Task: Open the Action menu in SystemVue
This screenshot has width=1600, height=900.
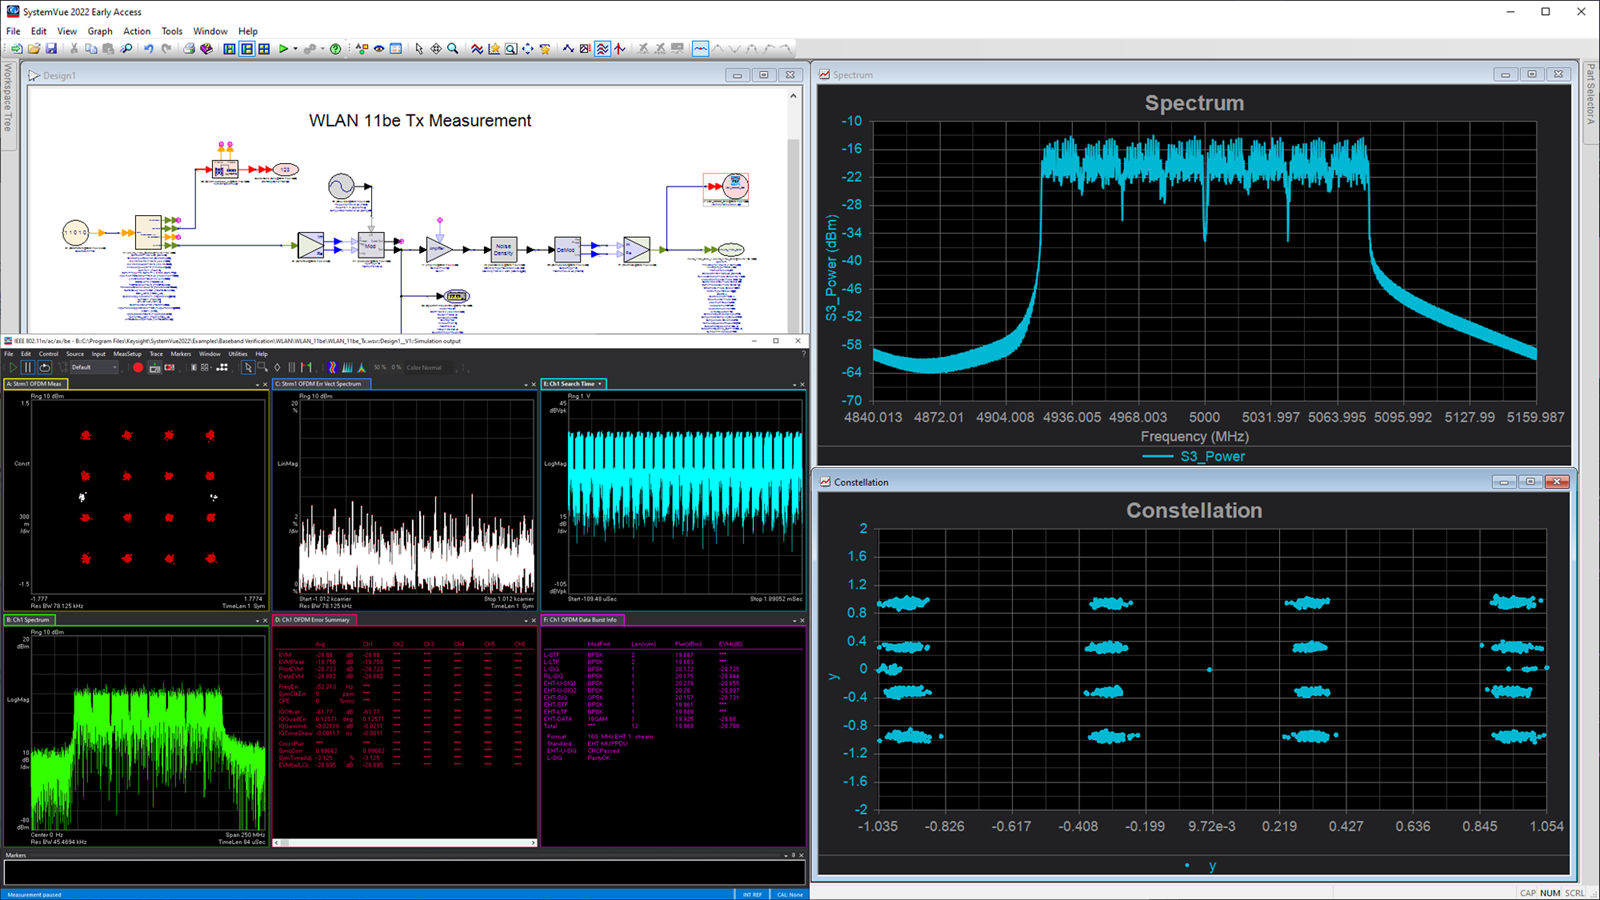Action: point(137,31)
